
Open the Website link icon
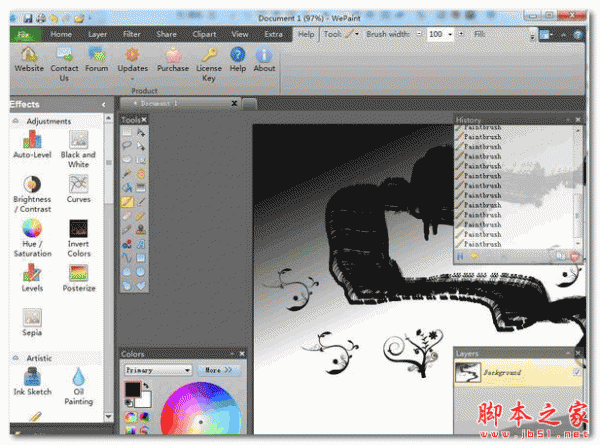coord(29,54)
